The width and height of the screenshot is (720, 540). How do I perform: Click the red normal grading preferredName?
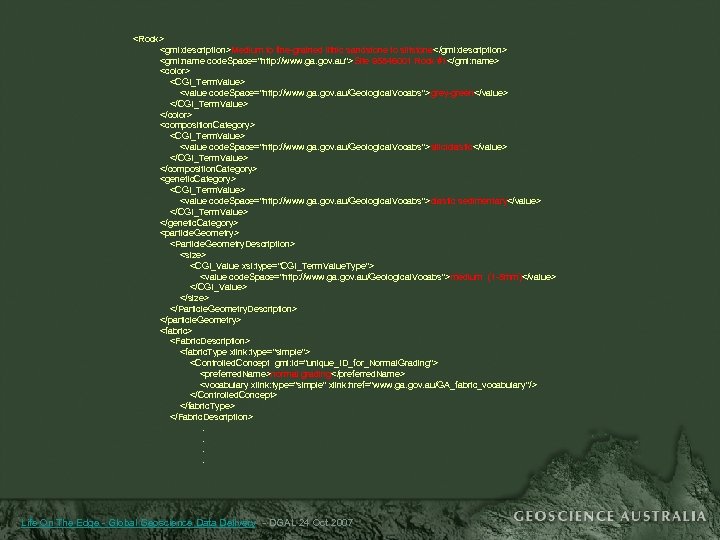coord(302,374)
